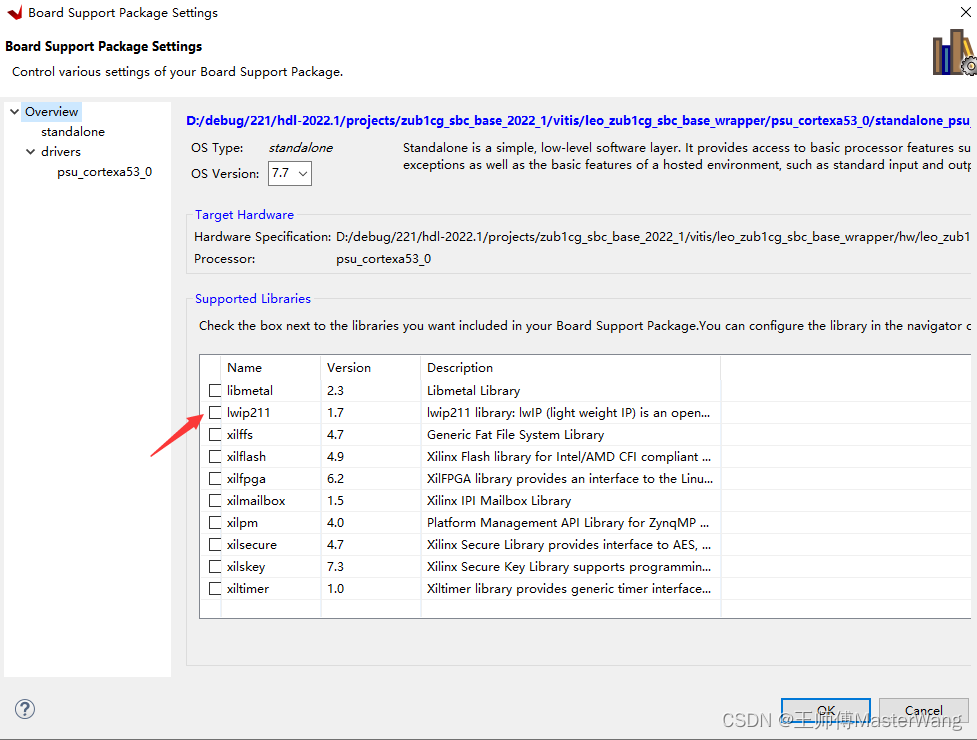Screen dimensions: 977x740
Task: Enable the libmetal library checkbox
Action: coord(215,391)
